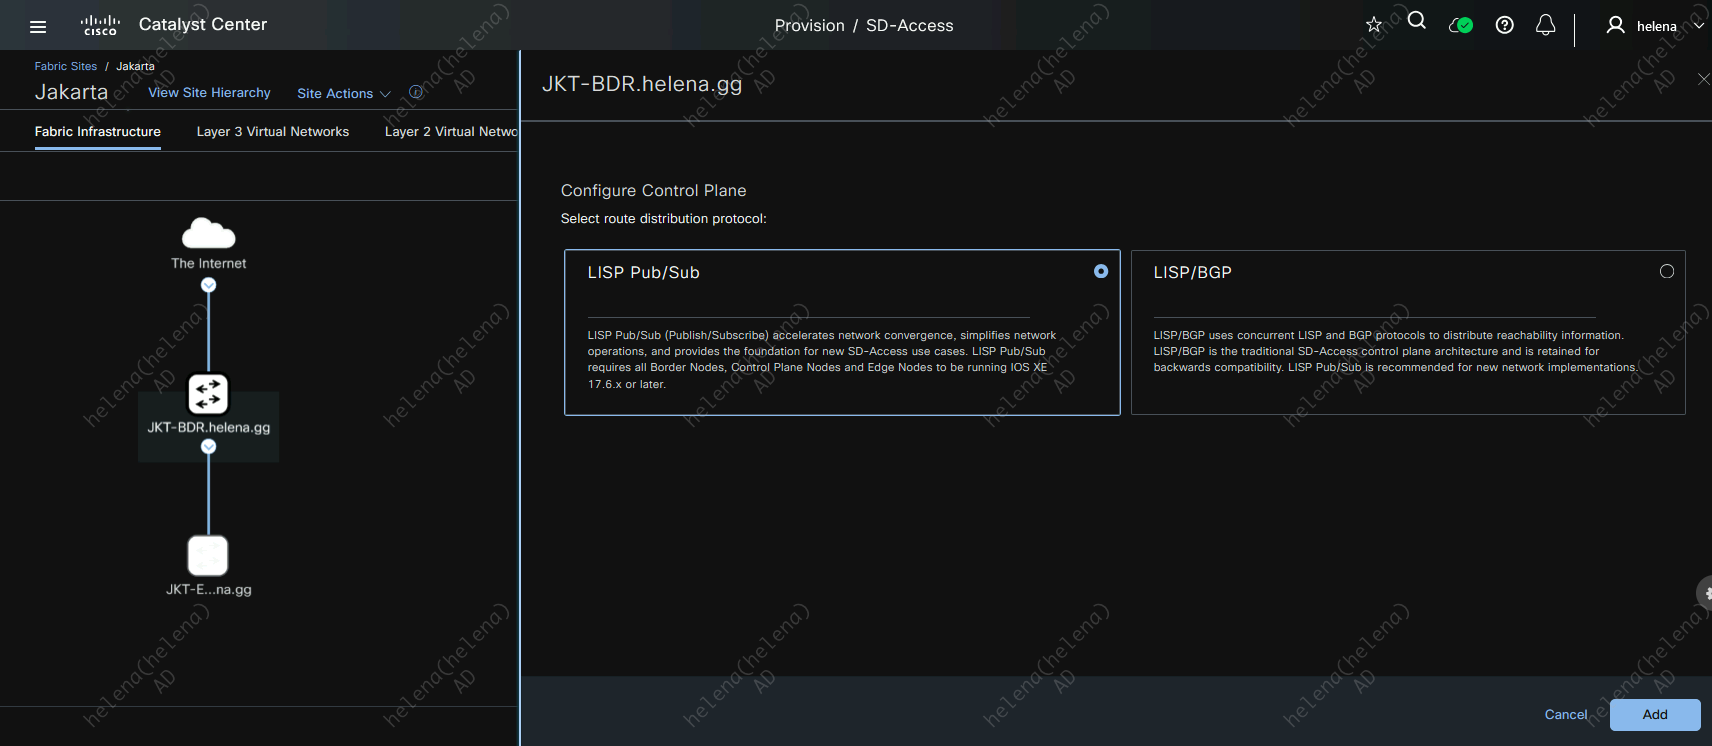Expand the Site Actions dropdown
The width and height of the screenshot is (1712, 746).
343,93
